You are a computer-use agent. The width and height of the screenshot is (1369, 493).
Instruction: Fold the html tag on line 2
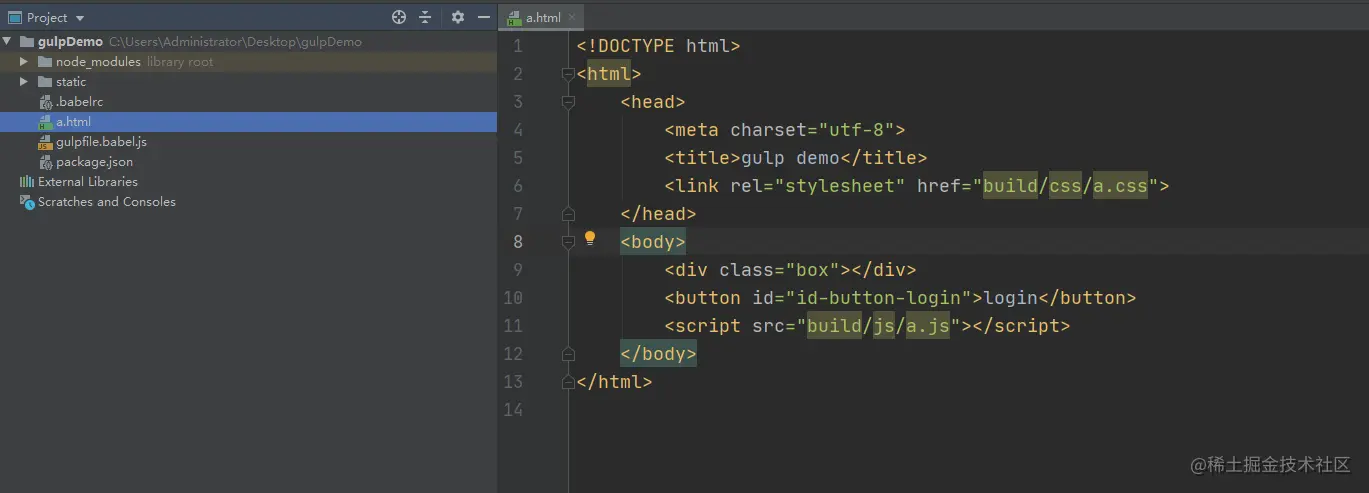coord(568,74)
